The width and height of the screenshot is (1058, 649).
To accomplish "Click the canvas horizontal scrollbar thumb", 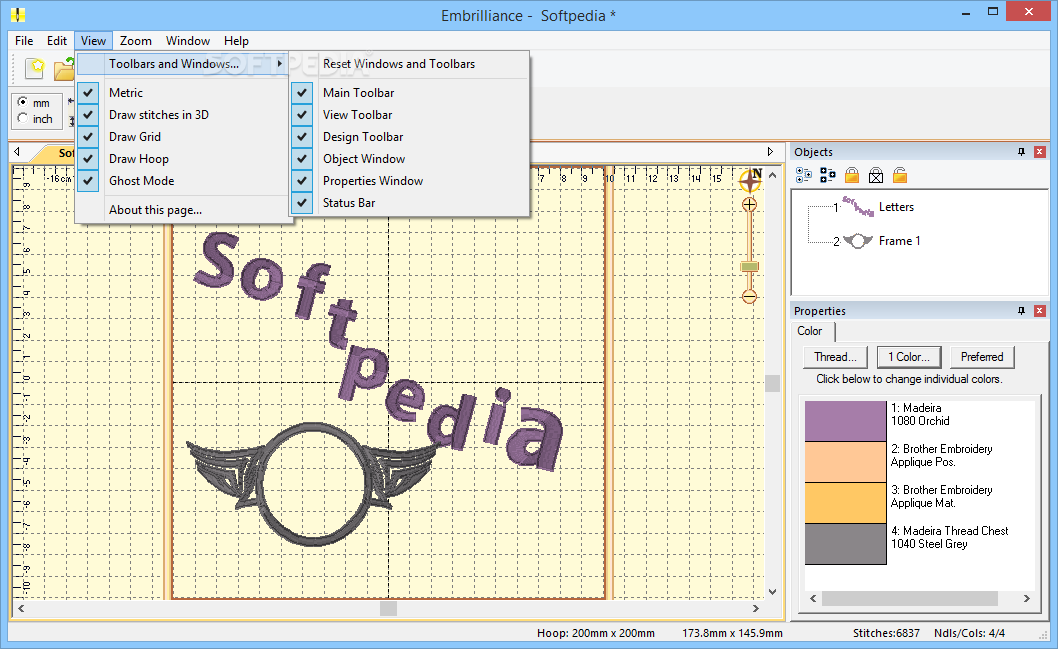I will [x=388, y=609].
